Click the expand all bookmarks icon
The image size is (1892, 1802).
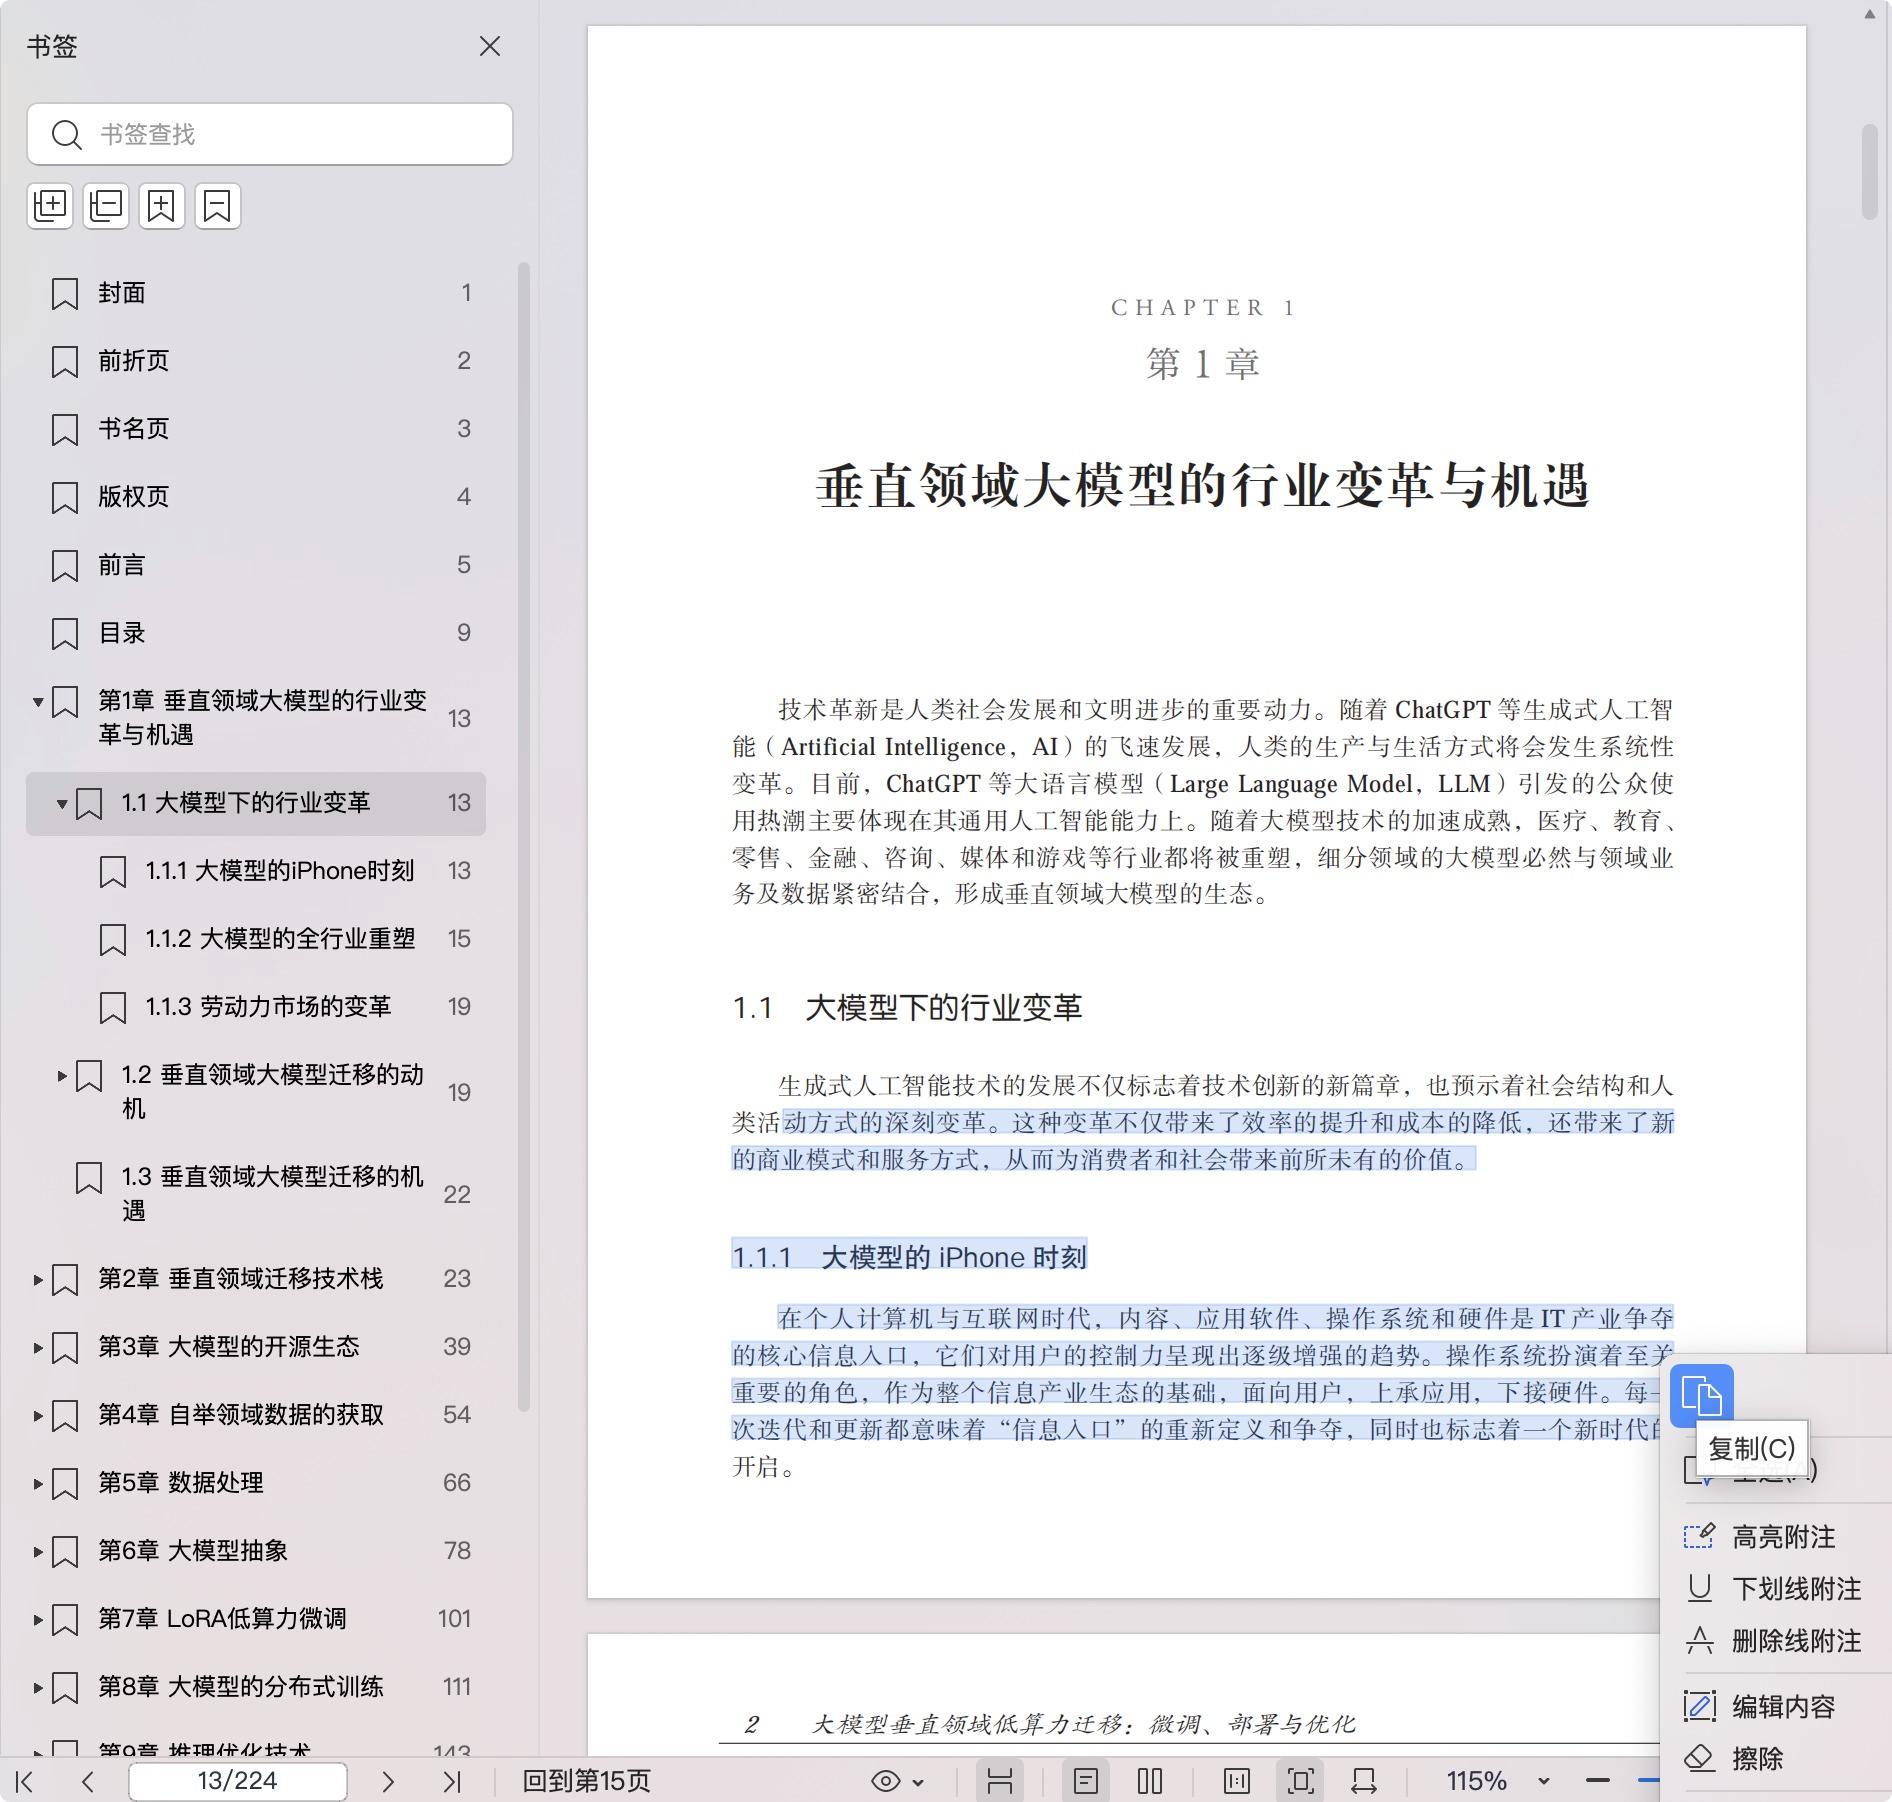click(x=50, y=206)
